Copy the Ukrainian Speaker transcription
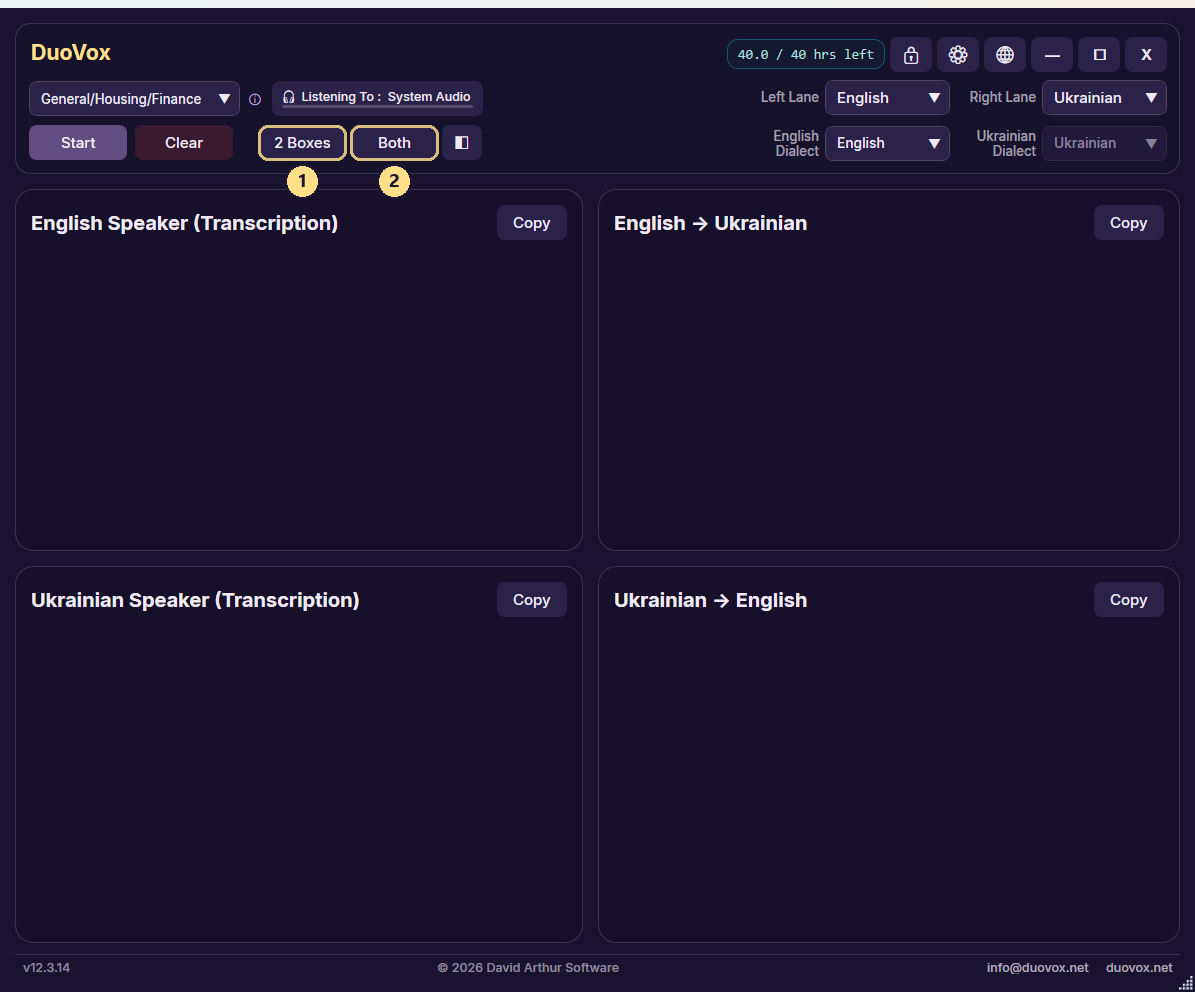Viewport: 1195px width, 992px height. (531, 600)
